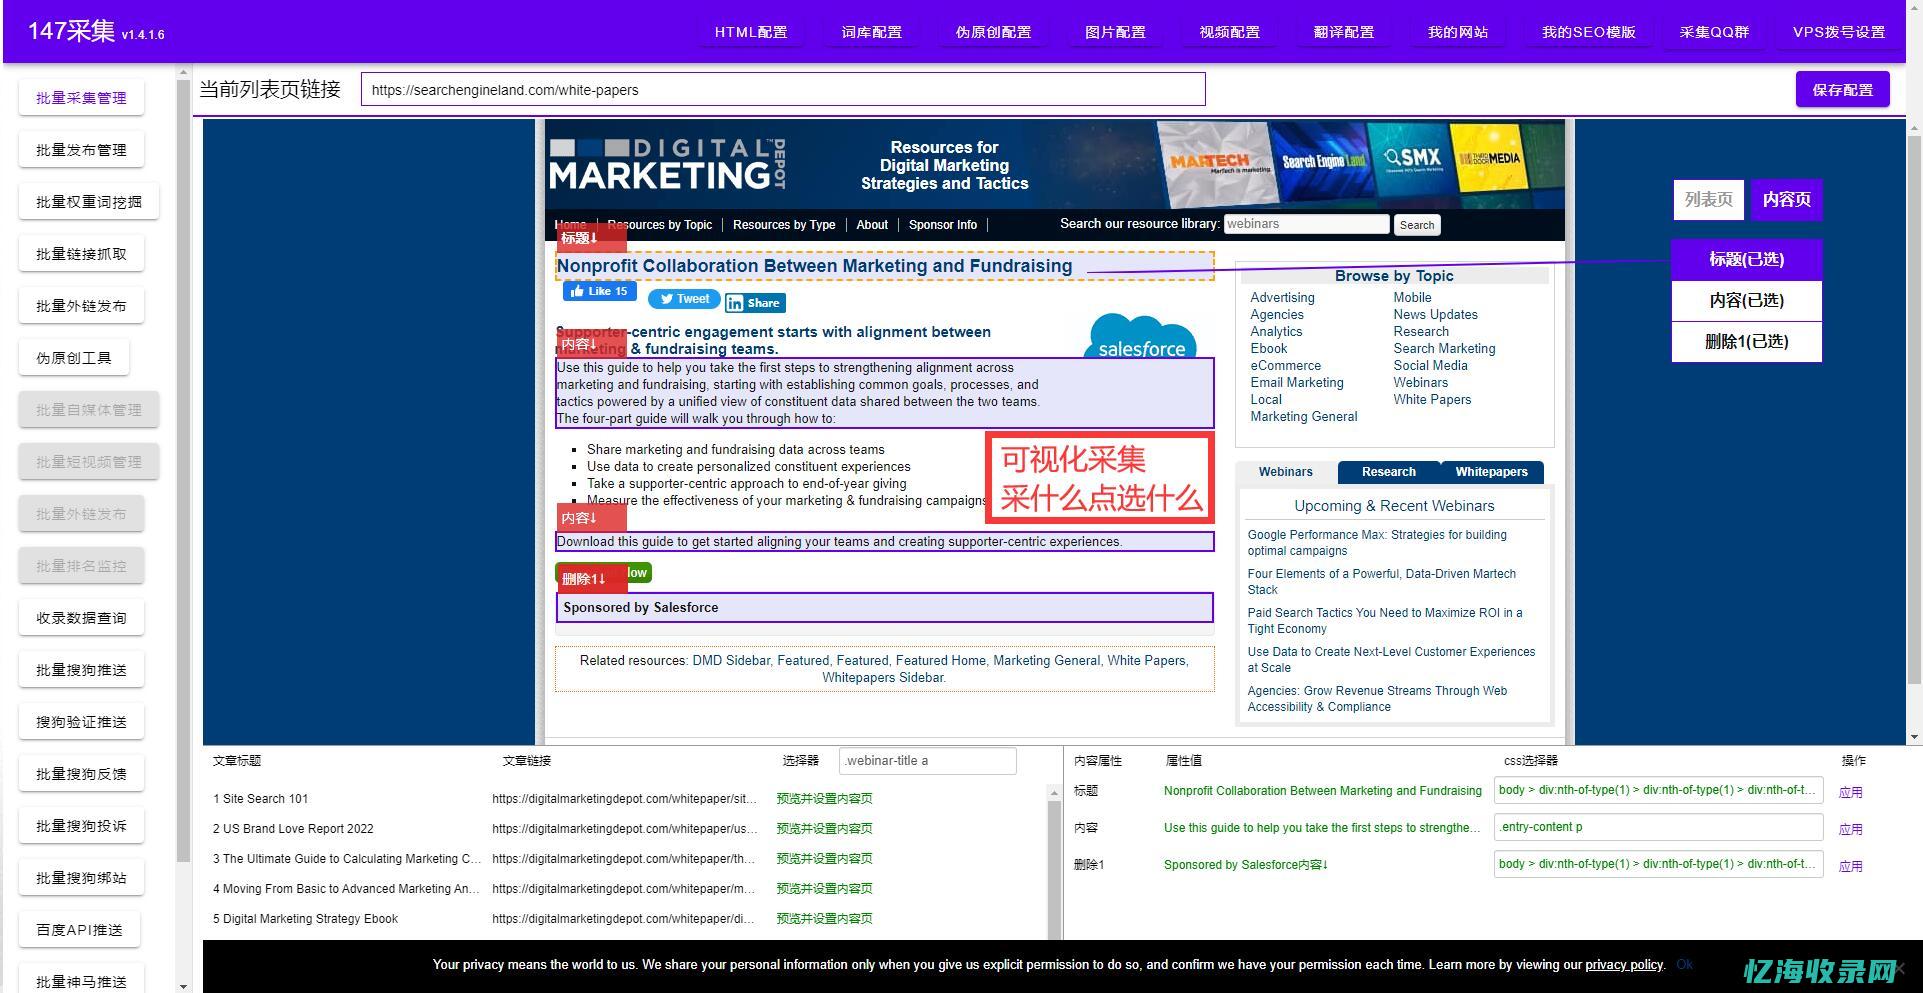Click the Digital Marketing Depot logo
1923x993 pixels.
coord(667,165)
